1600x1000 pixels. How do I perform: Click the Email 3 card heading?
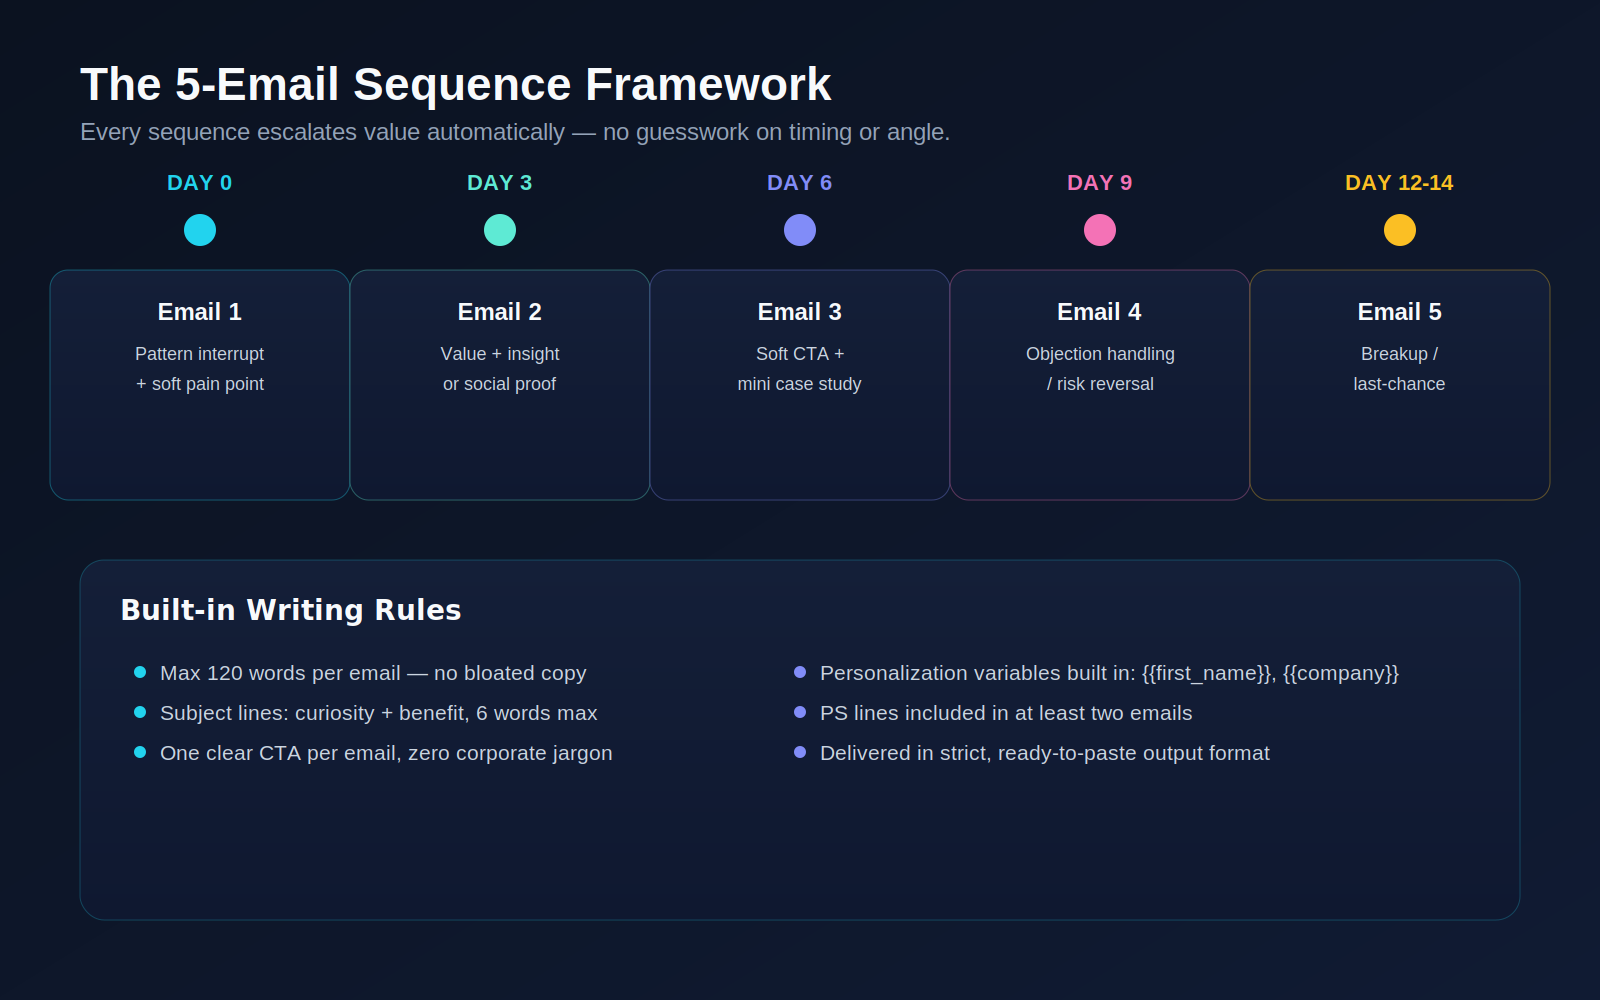point(800,312)
